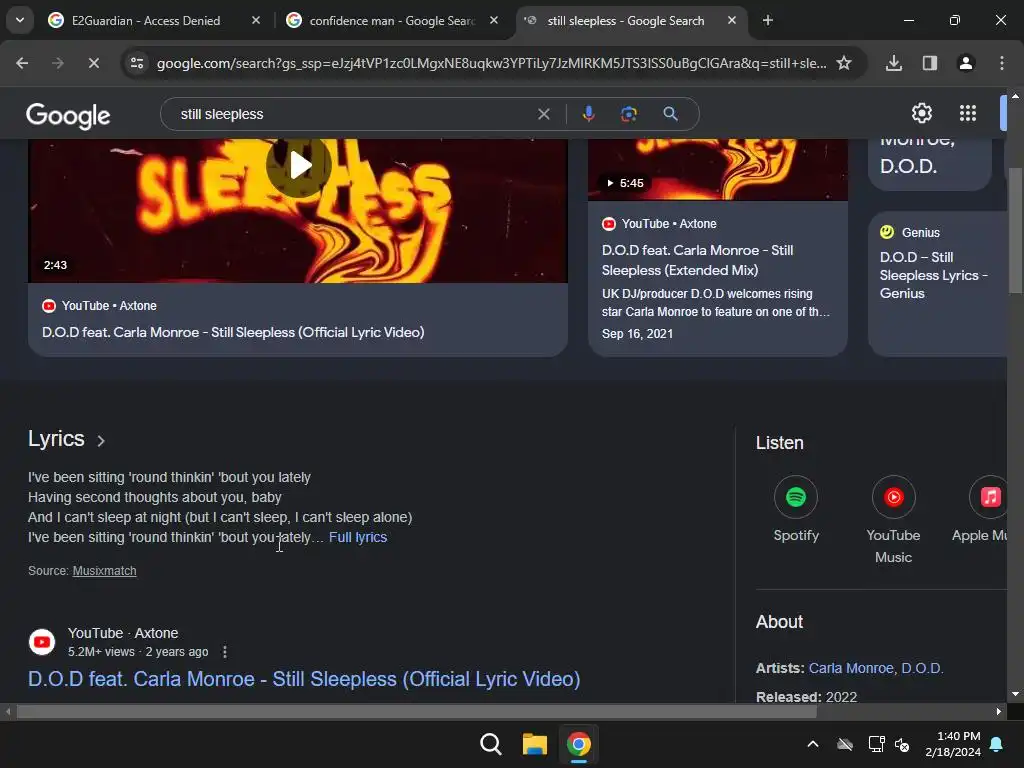Click the still sleepless search box
Image resolution: width=1024 pixels, height=768 pixels.
click(x=353, y=114)
